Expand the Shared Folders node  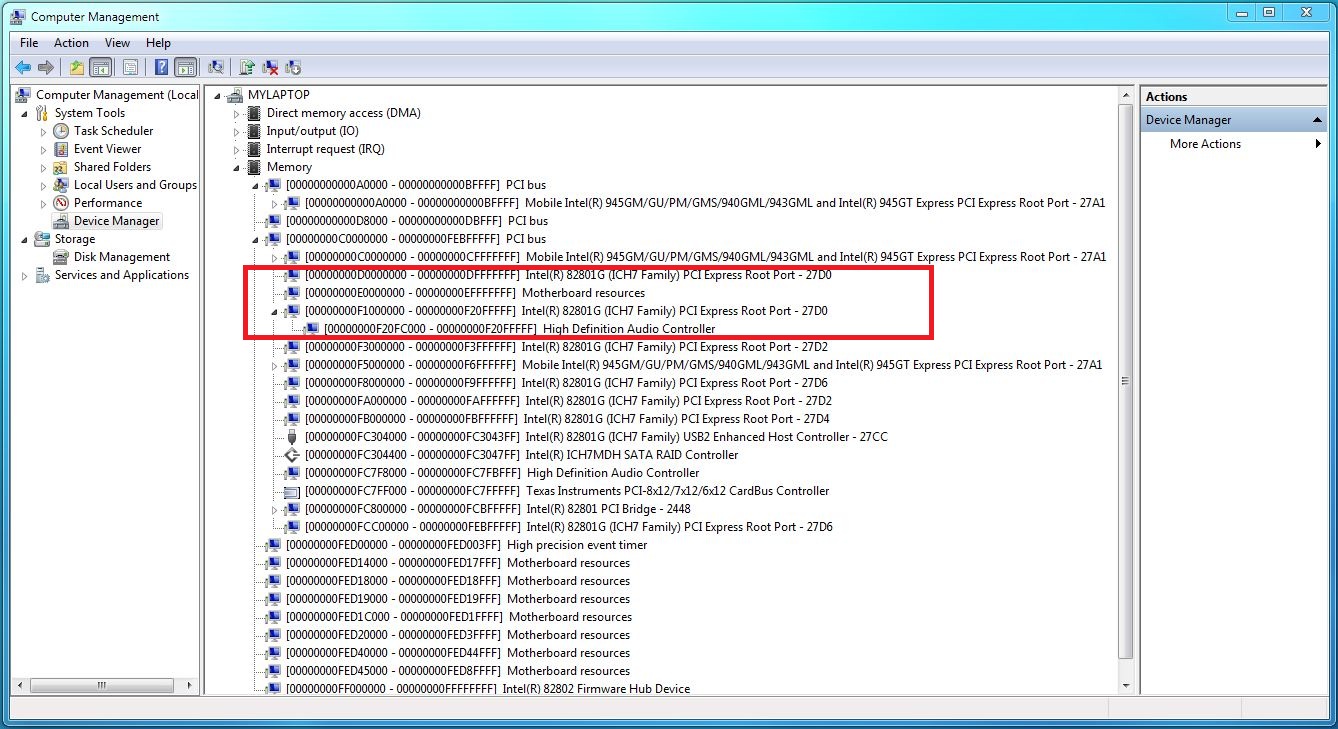click(x=43, y=167)
